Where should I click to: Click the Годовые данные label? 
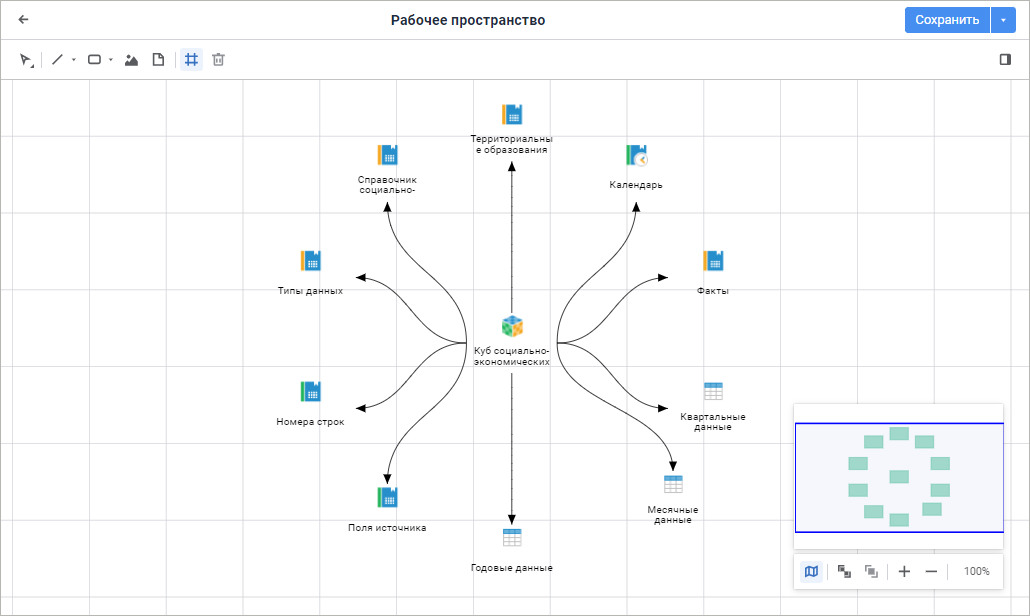click(x=512, y=568)
